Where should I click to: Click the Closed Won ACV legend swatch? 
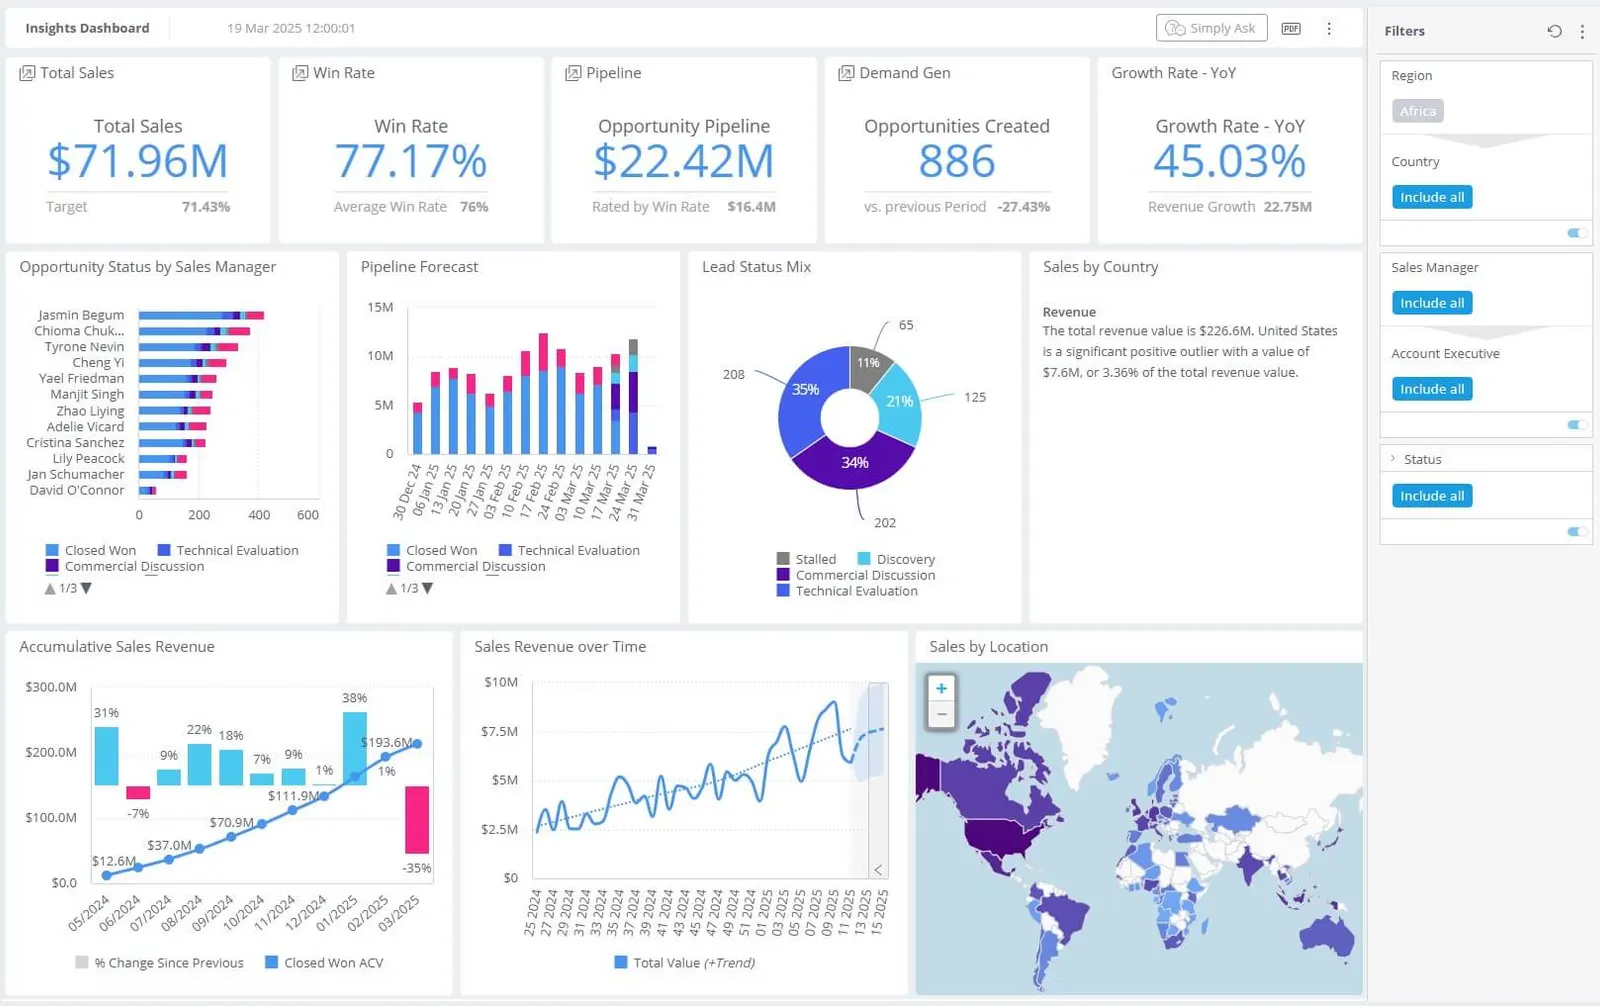click(x=271, y=962)
